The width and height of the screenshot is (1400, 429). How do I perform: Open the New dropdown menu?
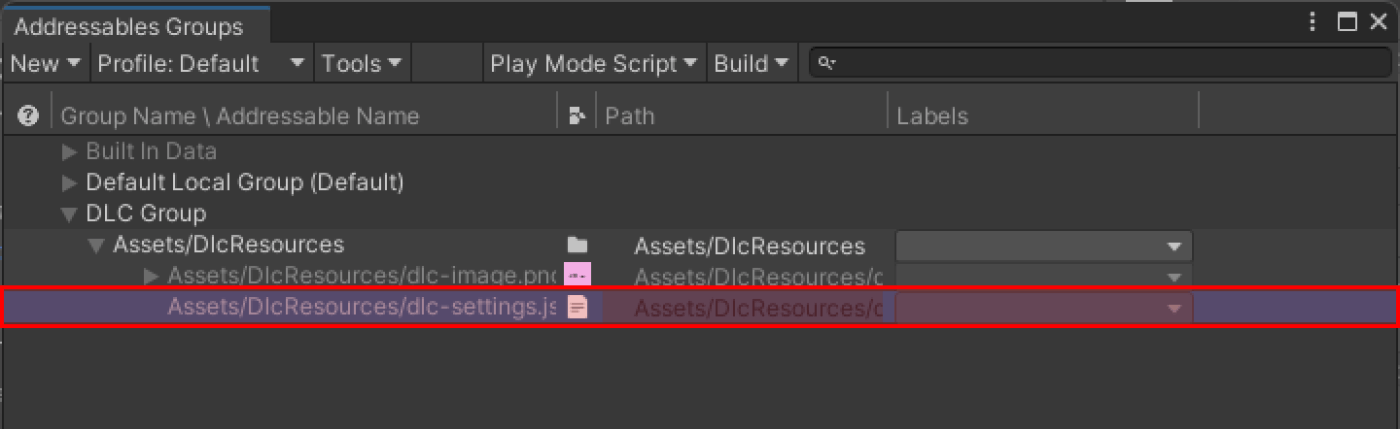[x=45, y=64]
